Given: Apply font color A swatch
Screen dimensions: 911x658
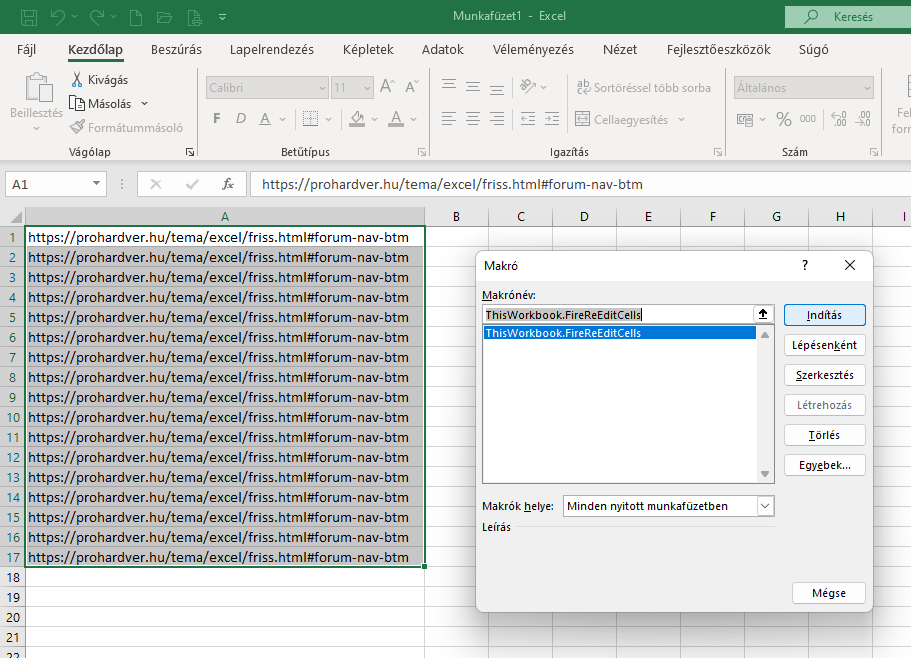Looking at the screenshot, I should (396, 119).
